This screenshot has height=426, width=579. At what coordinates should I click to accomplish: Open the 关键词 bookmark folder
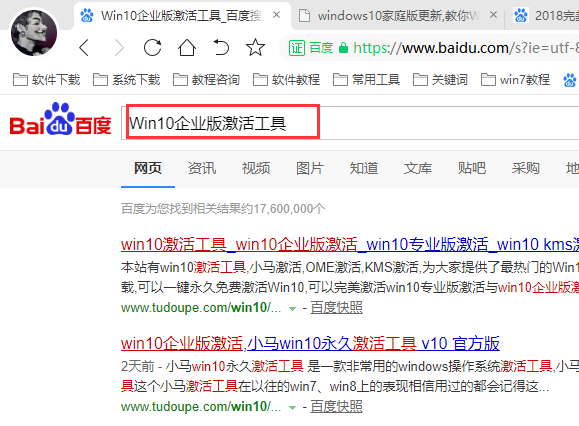[x=440, y=79]
